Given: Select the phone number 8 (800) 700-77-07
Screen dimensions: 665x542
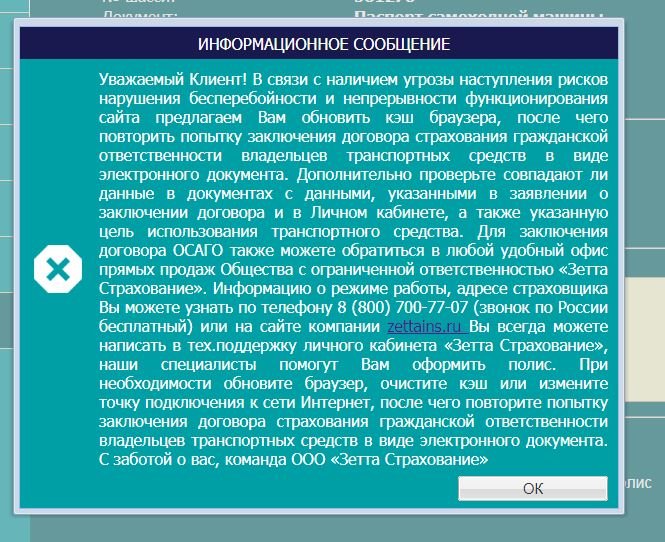Looking at the screenshot, I should point(402,307).
